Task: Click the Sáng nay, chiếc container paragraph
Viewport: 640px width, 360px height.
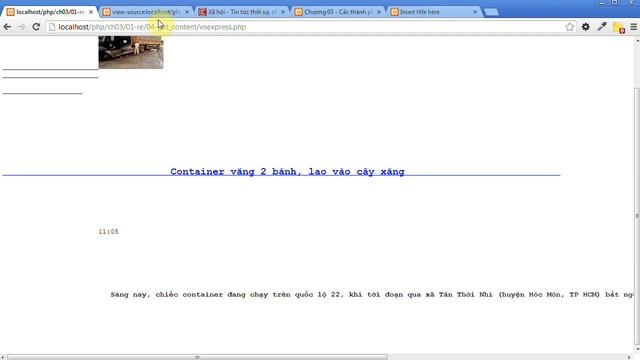Action: [371, 294]
